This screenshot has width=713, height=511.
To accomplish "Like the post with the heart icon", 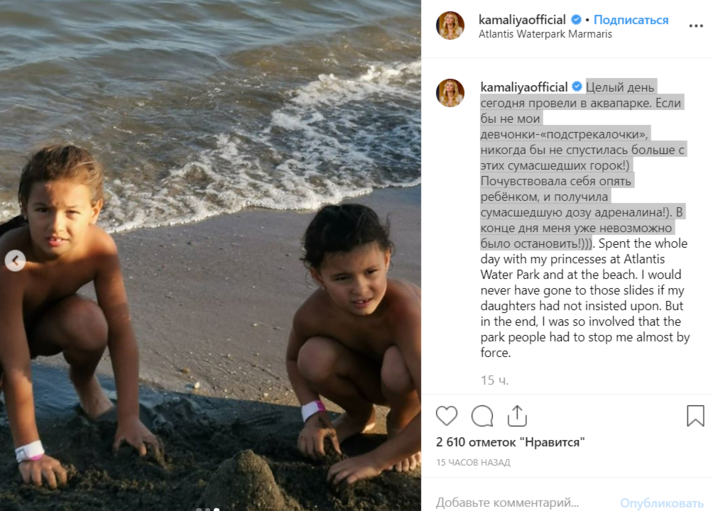I will point(447,415).
